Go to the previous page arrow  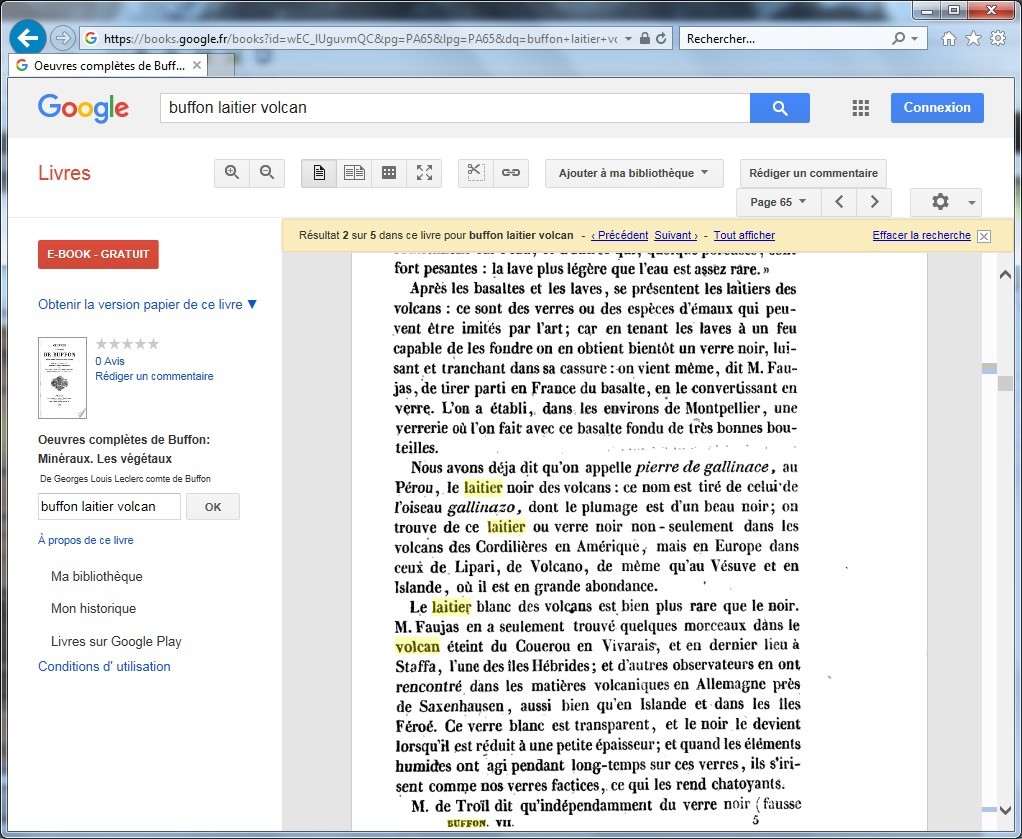click(x=840, y=202)
